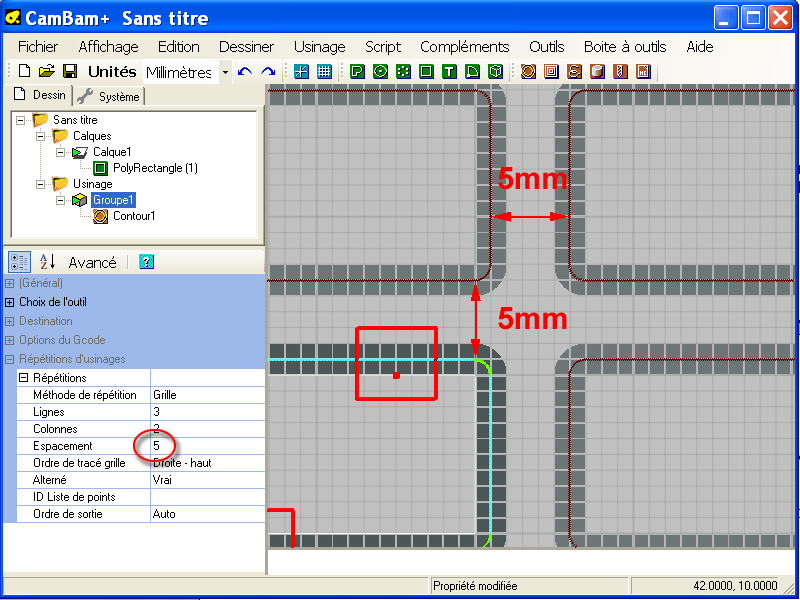The height and width of the screenshot is (600, 800).
Task: Create a new file with toolbar icon
Action: click(24, 71)
